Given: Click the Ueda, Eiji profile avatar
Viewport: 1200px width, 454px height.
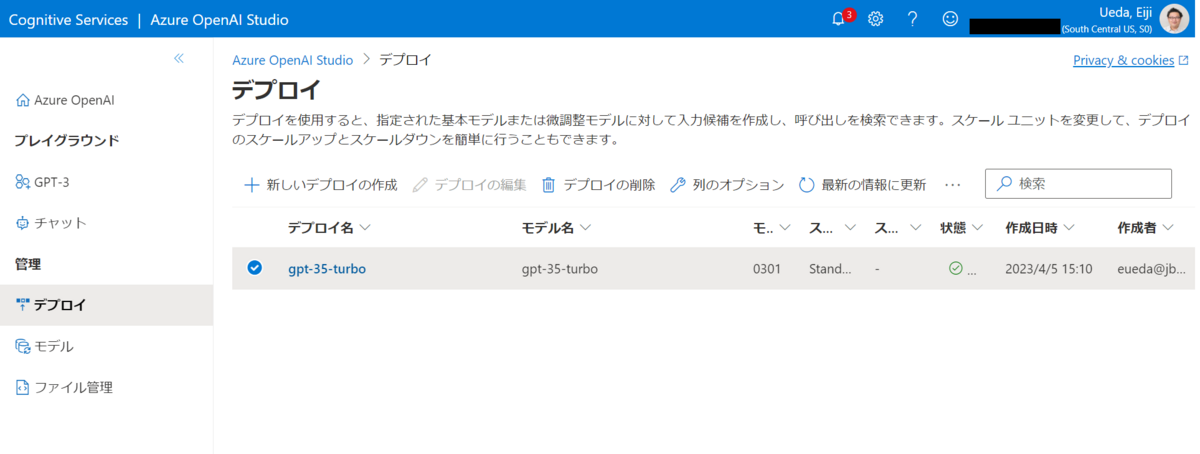Looking at the screenshot, I should tap(1174, 19).
